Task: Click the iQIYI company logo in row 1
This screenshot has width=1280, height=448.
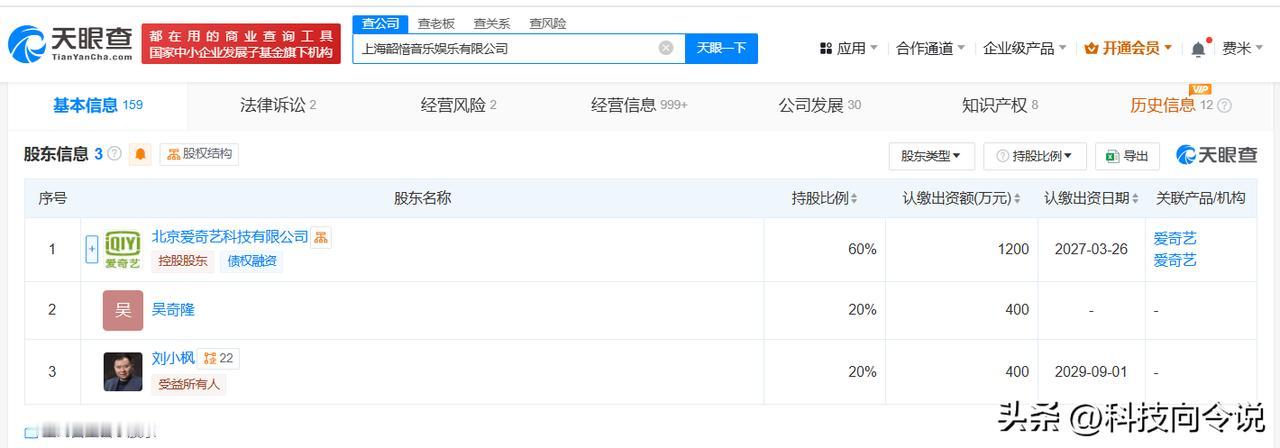Action: [123, 249]
